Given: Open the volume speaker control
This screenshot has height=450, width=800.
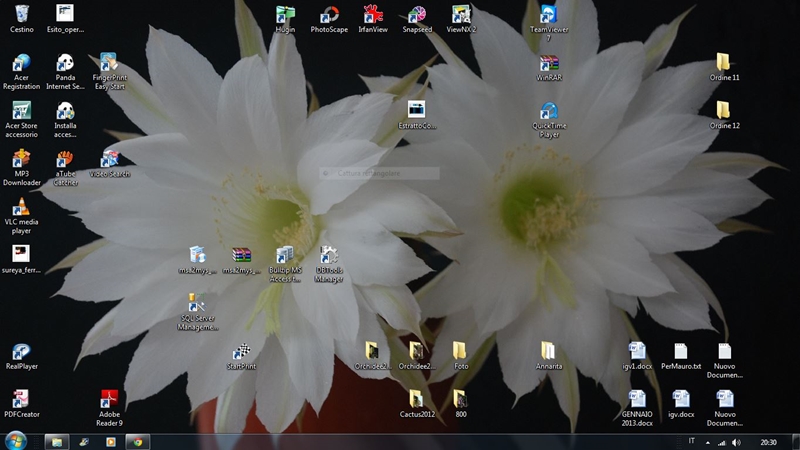Looking at the screenshot, I should pos(736,442).
